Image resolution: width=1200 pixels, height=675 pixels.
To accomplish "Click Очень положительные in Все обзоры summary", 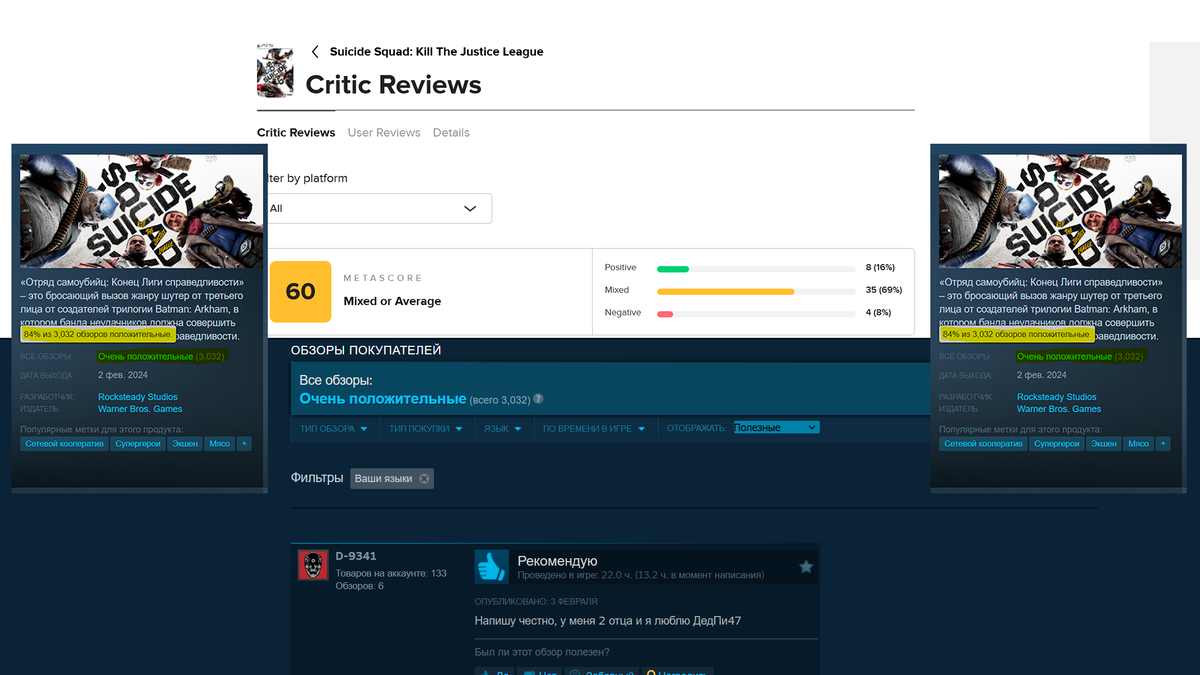I will pyautogui.click(x=383, y=399).
